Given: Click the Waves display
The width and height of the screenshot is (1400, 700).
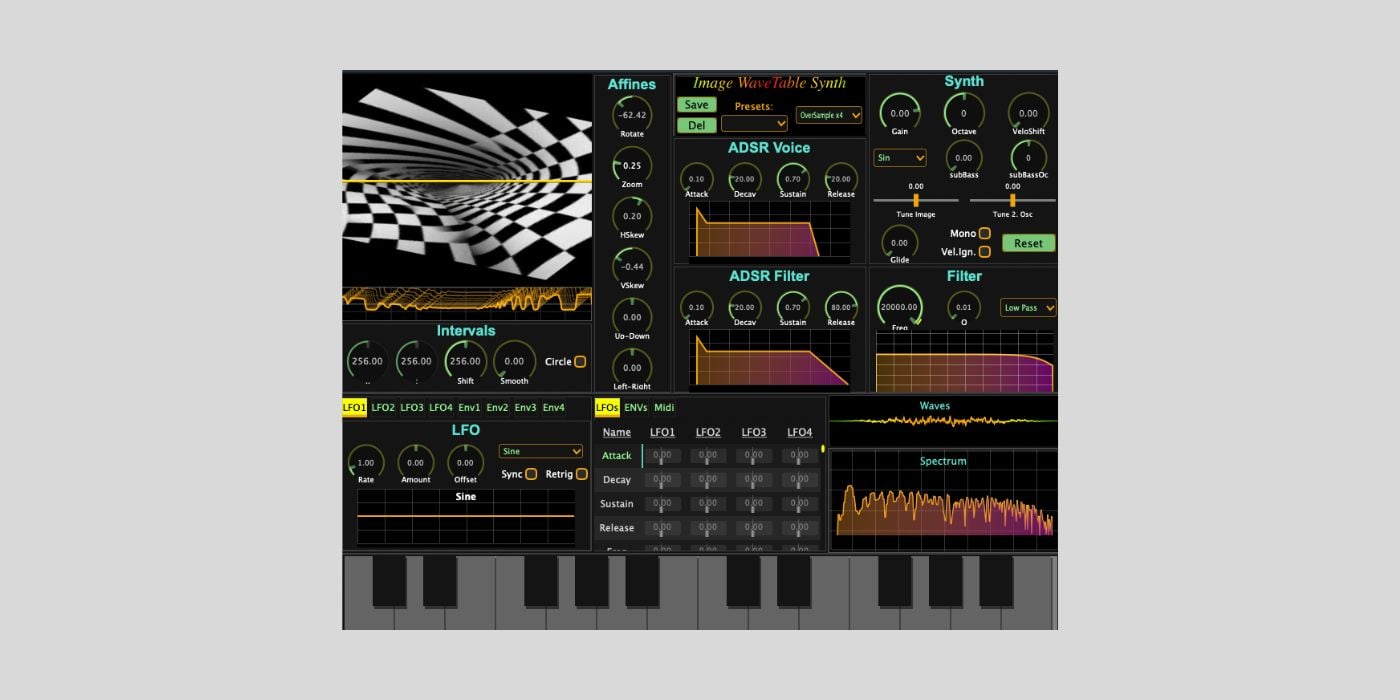Looking at the screenshot, I should pyautogui.click(x=943, y=420).
